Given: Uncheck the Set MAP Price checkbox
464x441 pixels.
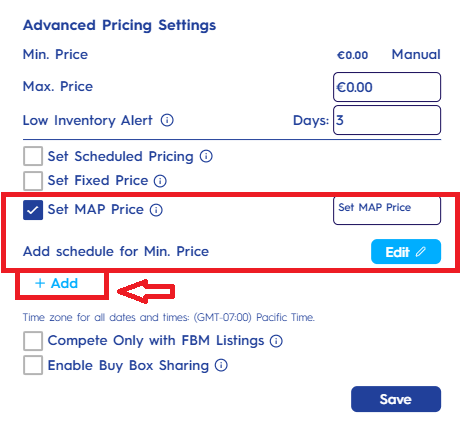Looking at the screenshot, I should (x=33, y=210).
